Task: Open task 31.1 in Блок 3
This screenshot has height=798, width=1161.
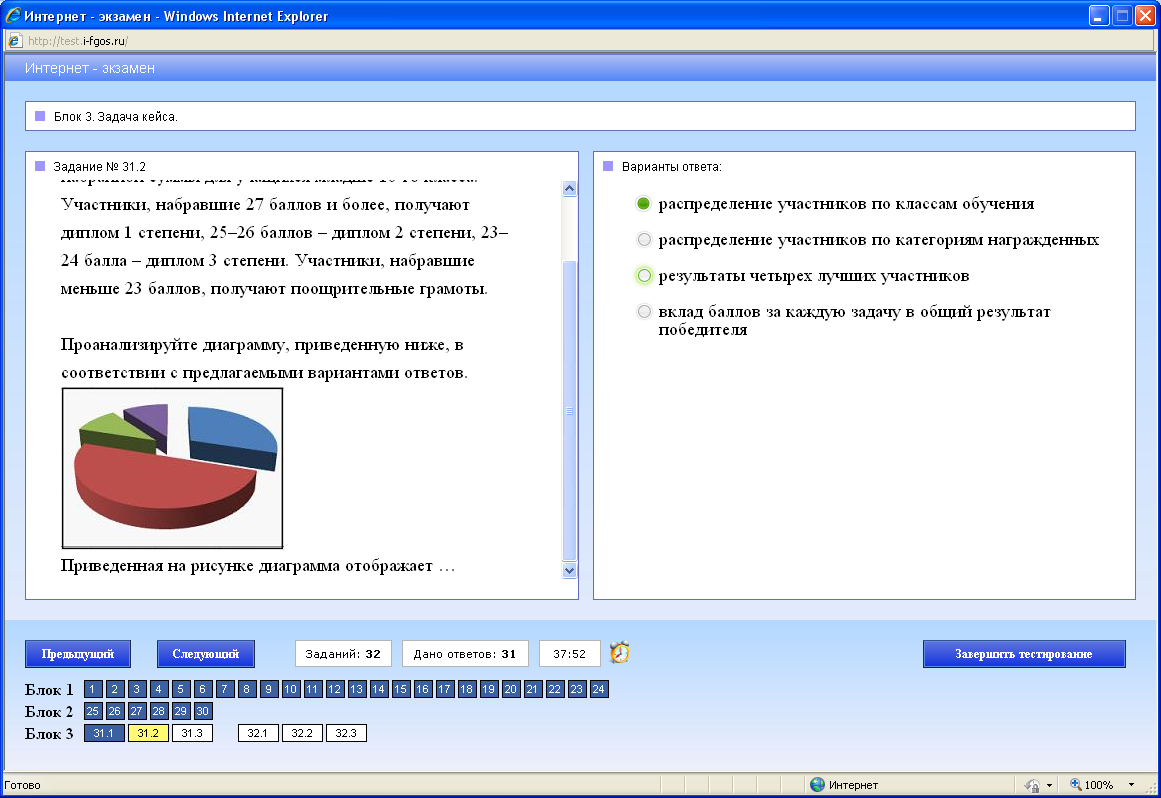Action: click(104, 734)
